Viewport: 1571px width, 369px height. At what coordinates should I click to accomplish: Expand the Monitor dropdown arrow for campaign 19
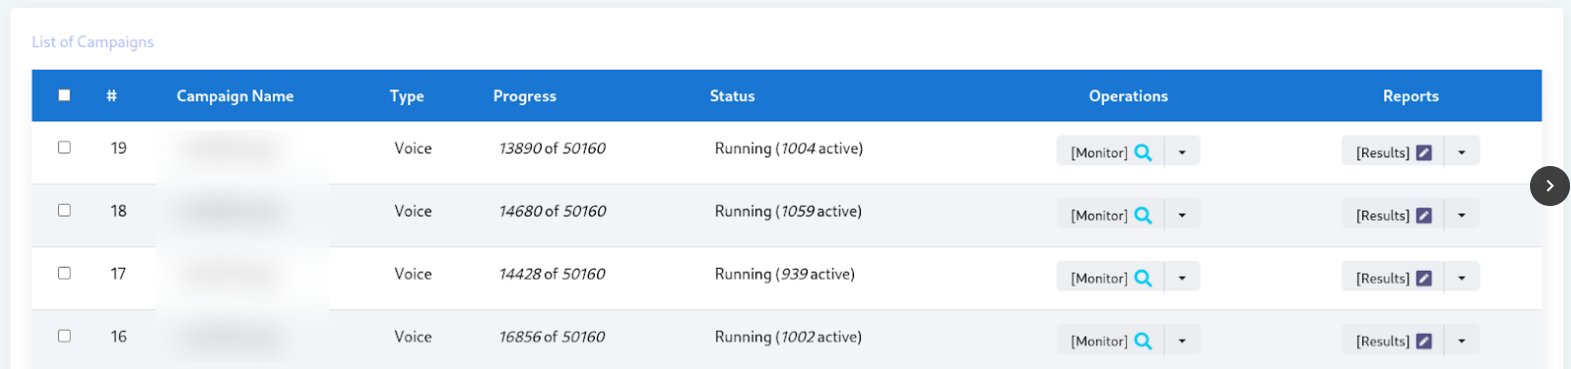coord(1182,152)
